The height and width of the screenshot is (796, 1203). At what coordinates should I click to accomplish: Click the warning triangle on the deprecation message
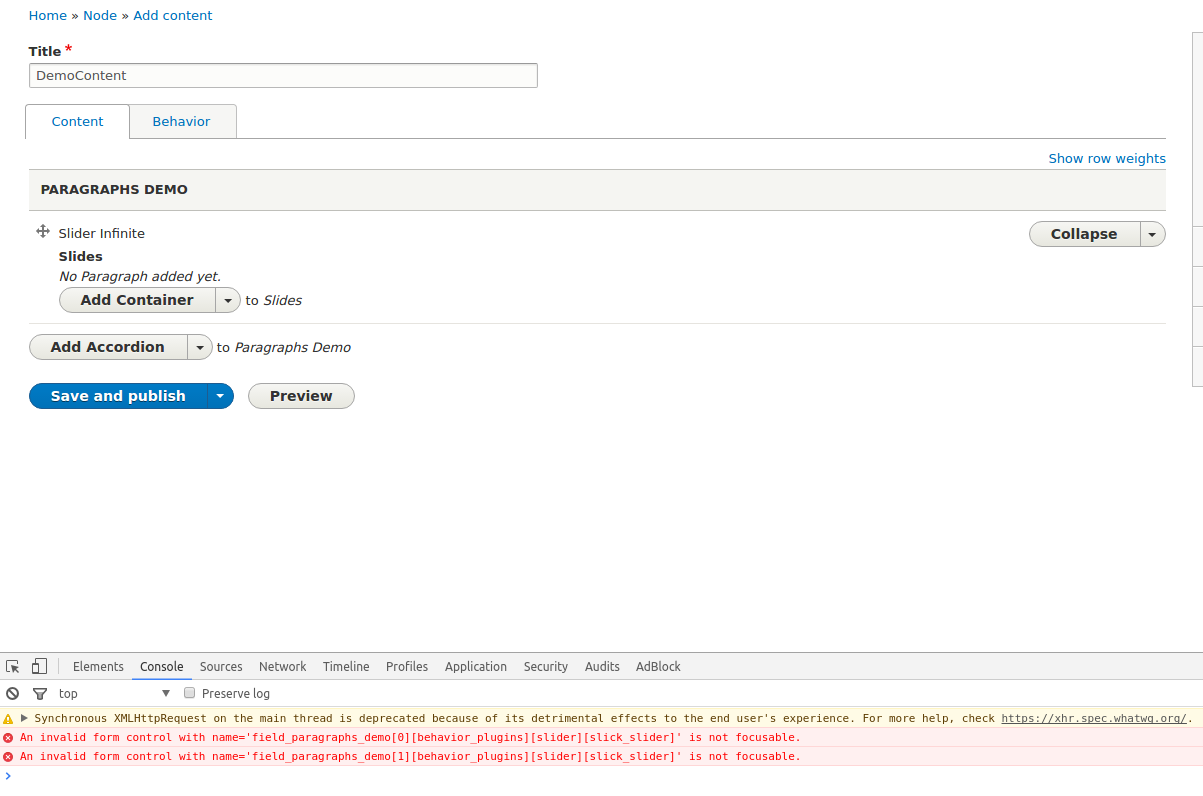tap(9, 718)
